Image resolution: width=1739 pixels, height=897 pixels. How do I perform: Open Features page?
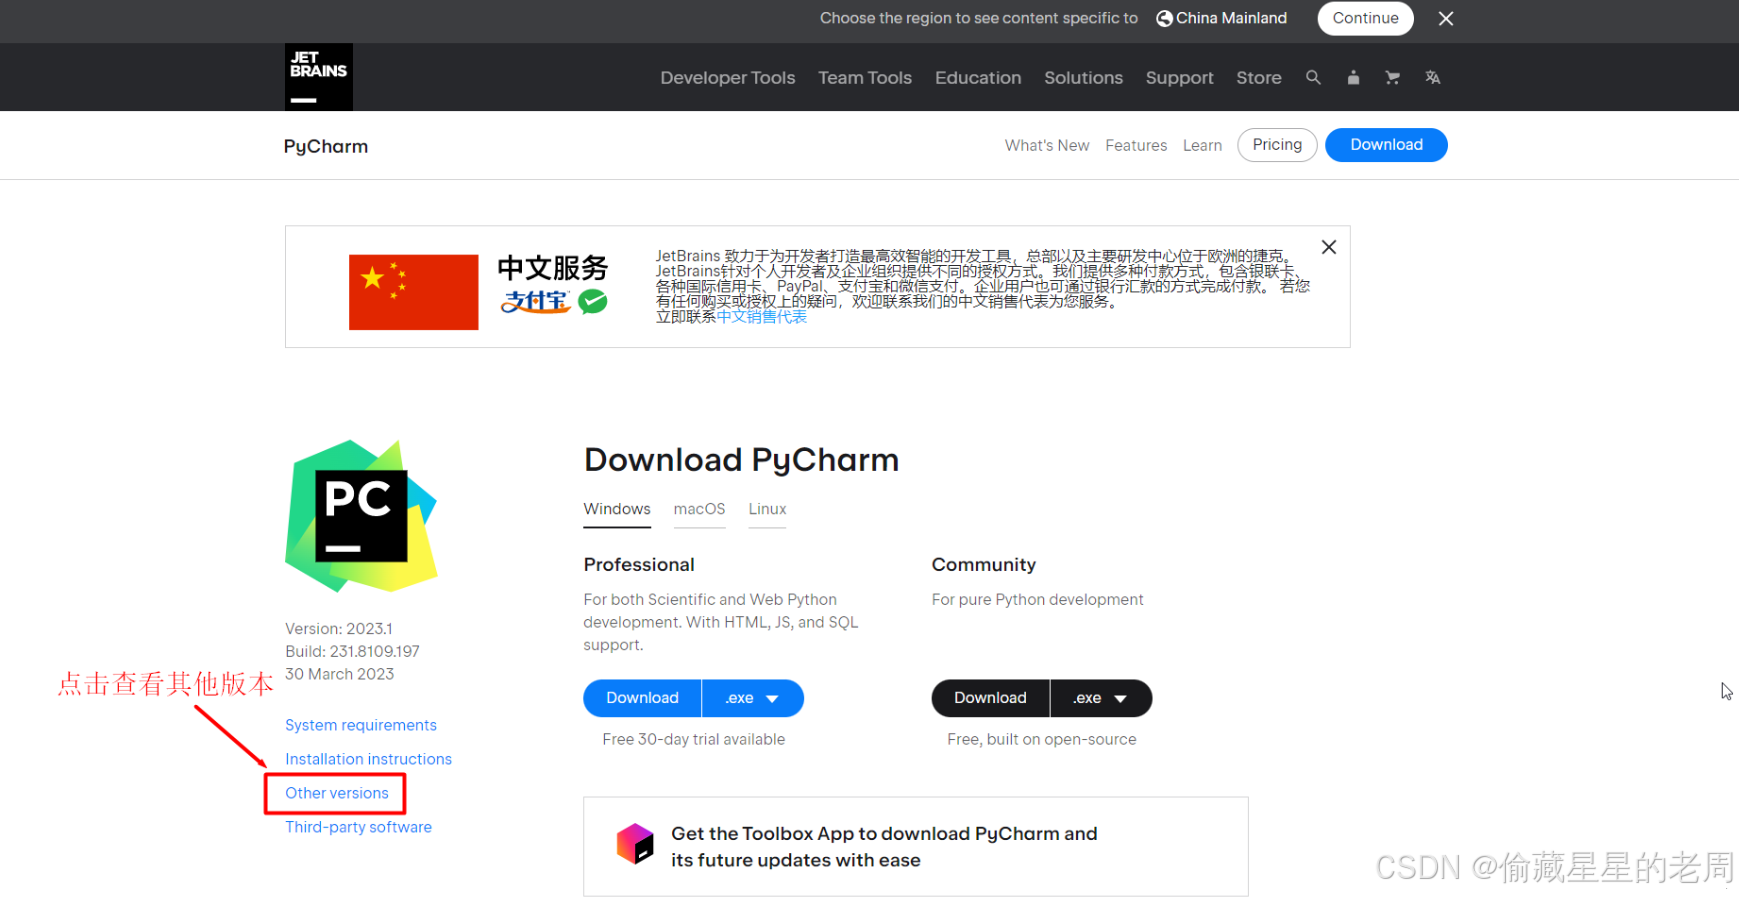pyautogui.click(x=1136, y=145)
